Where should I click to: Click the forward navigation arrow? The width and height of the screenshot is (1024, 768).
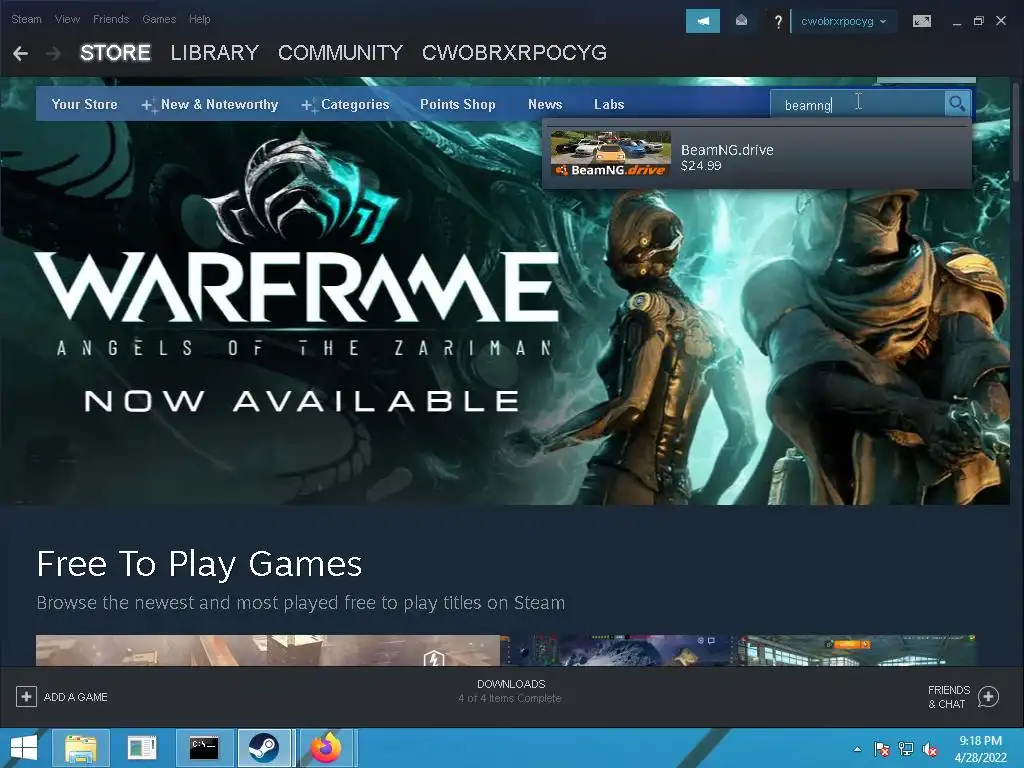54,53
